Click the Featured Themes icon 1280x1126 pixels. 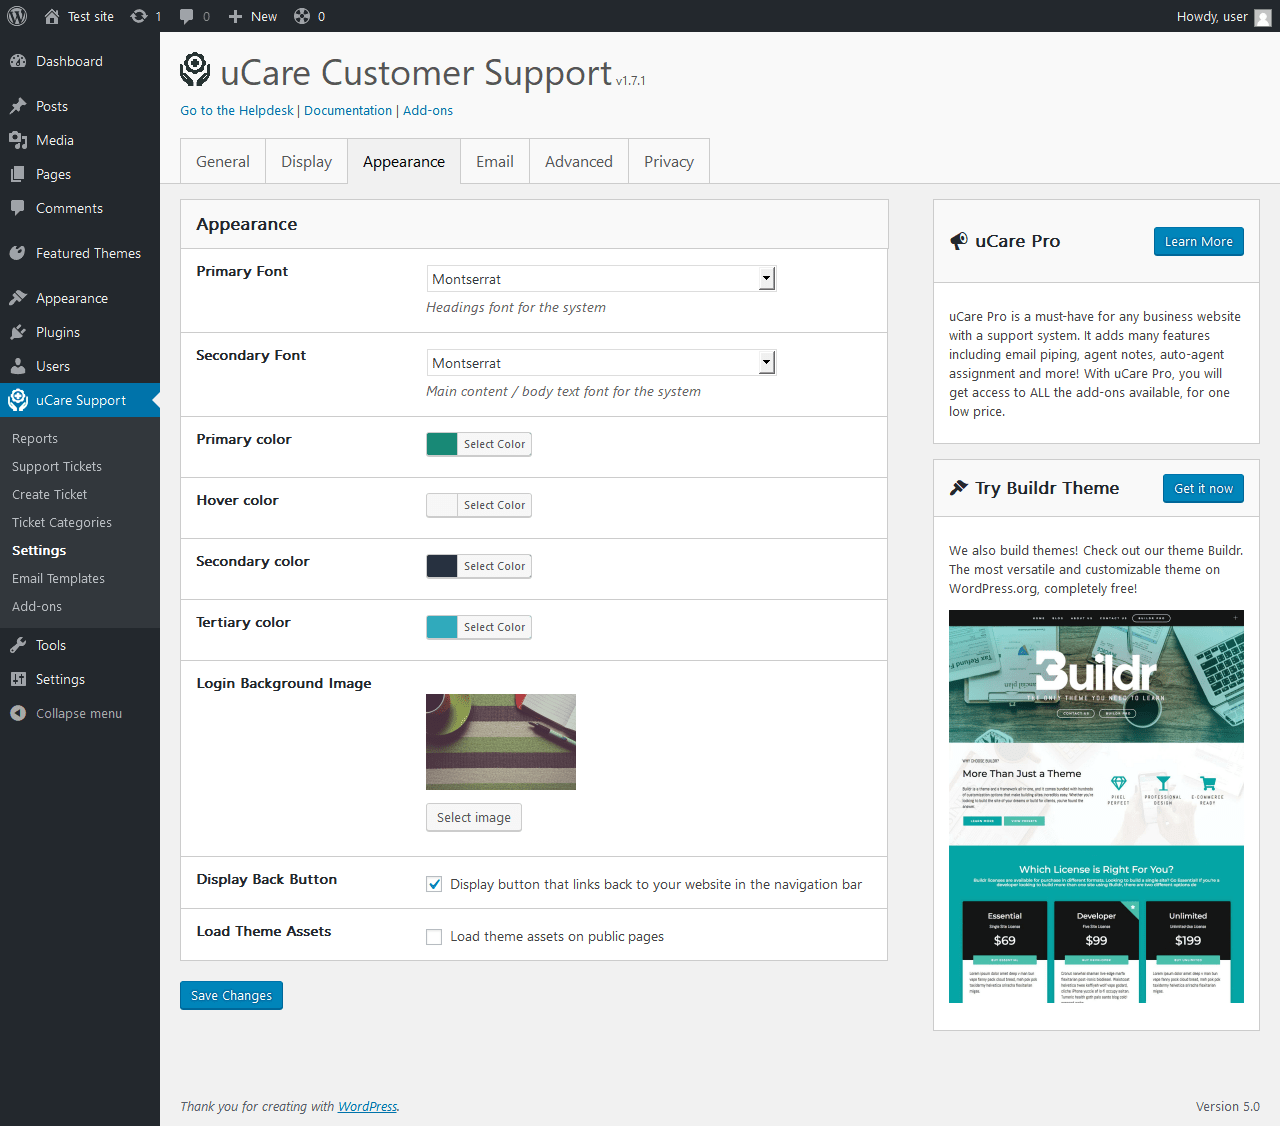point(18,253)
